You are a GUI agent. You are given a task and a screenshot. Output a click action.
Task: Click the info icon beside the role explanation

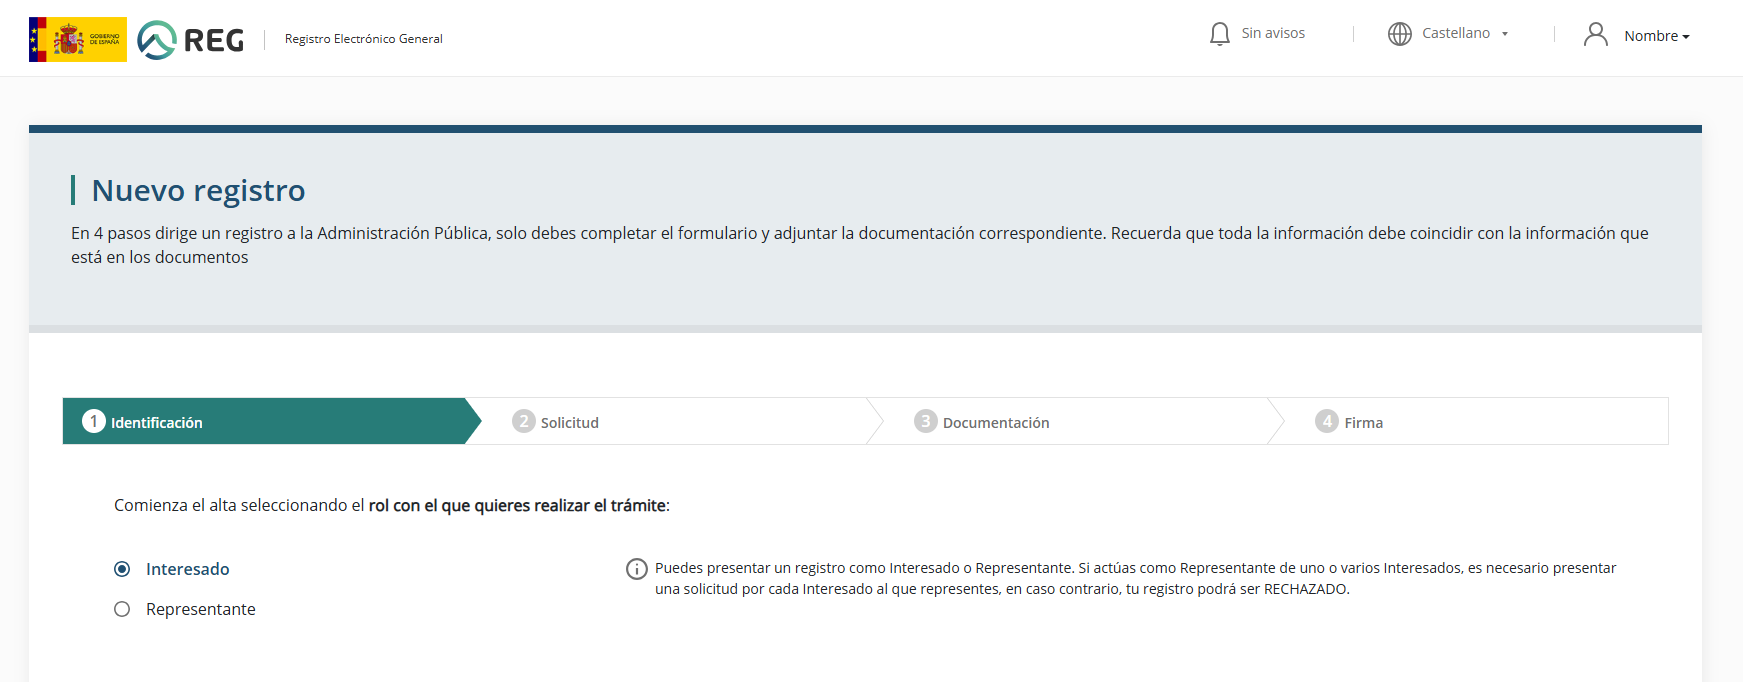tap(636, 569)
